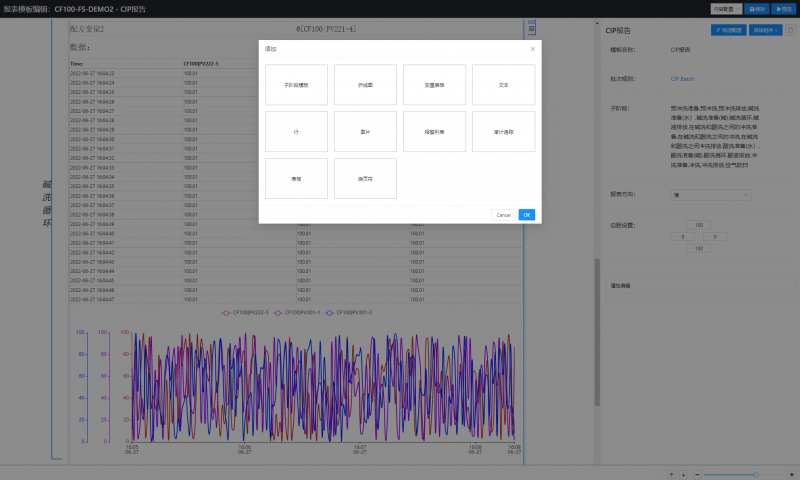Image resolution: width=800 pixels, height=480 pixels.
Task: Choose the 图片 component tile
Action: tap(365, 131)
